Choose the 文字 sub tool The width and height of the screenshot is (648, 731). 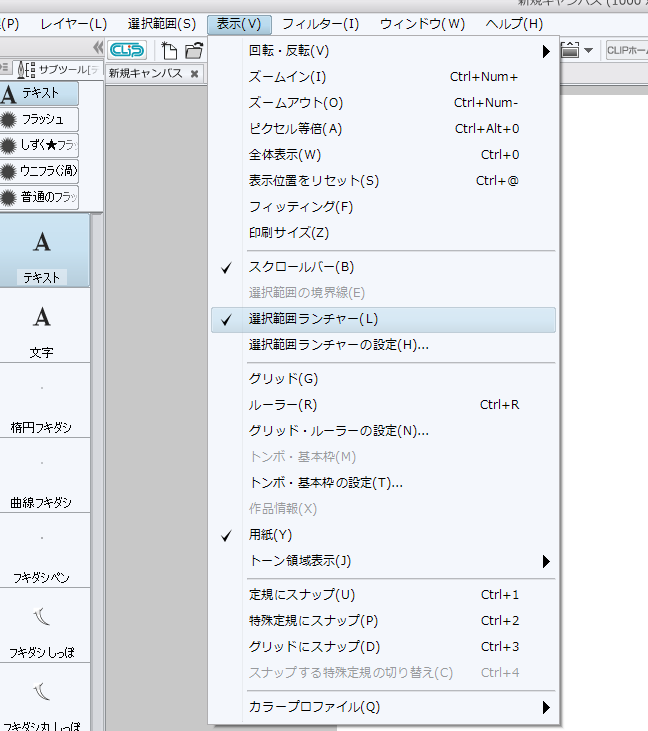44,325
